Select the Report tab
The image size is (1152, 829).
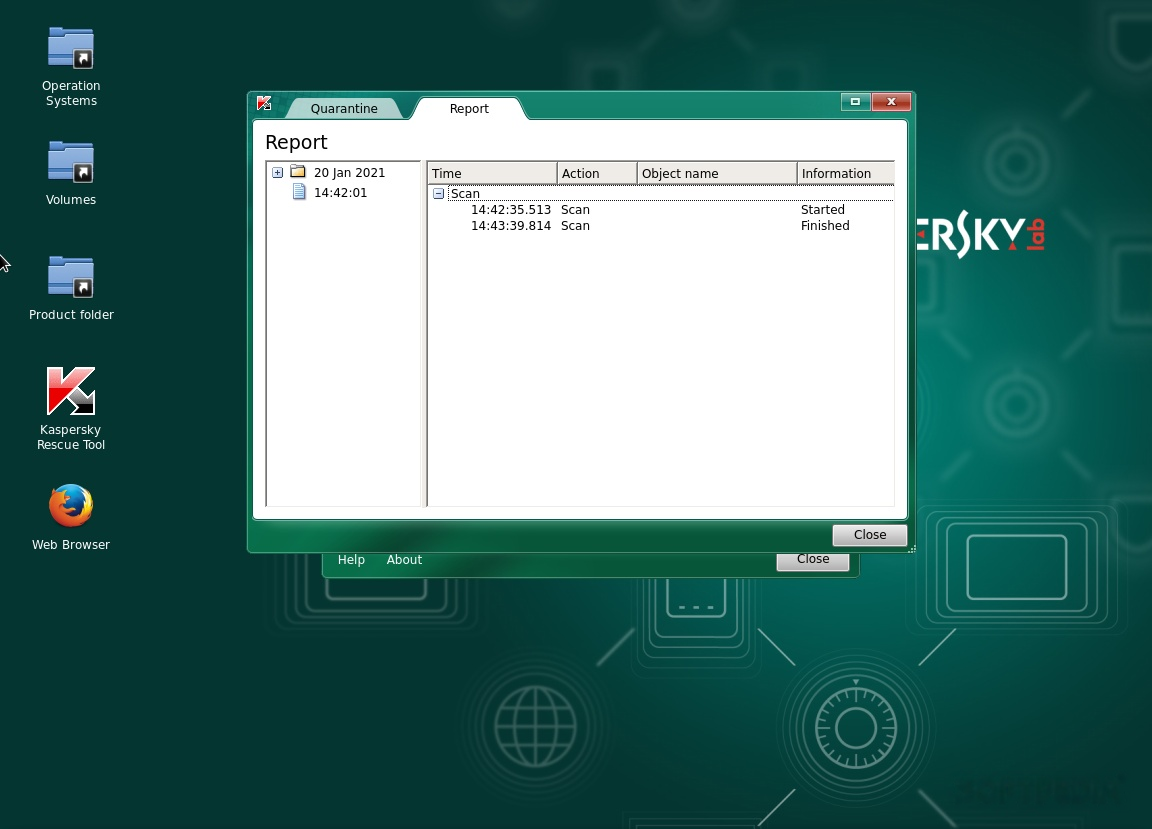tap(469, 108)
